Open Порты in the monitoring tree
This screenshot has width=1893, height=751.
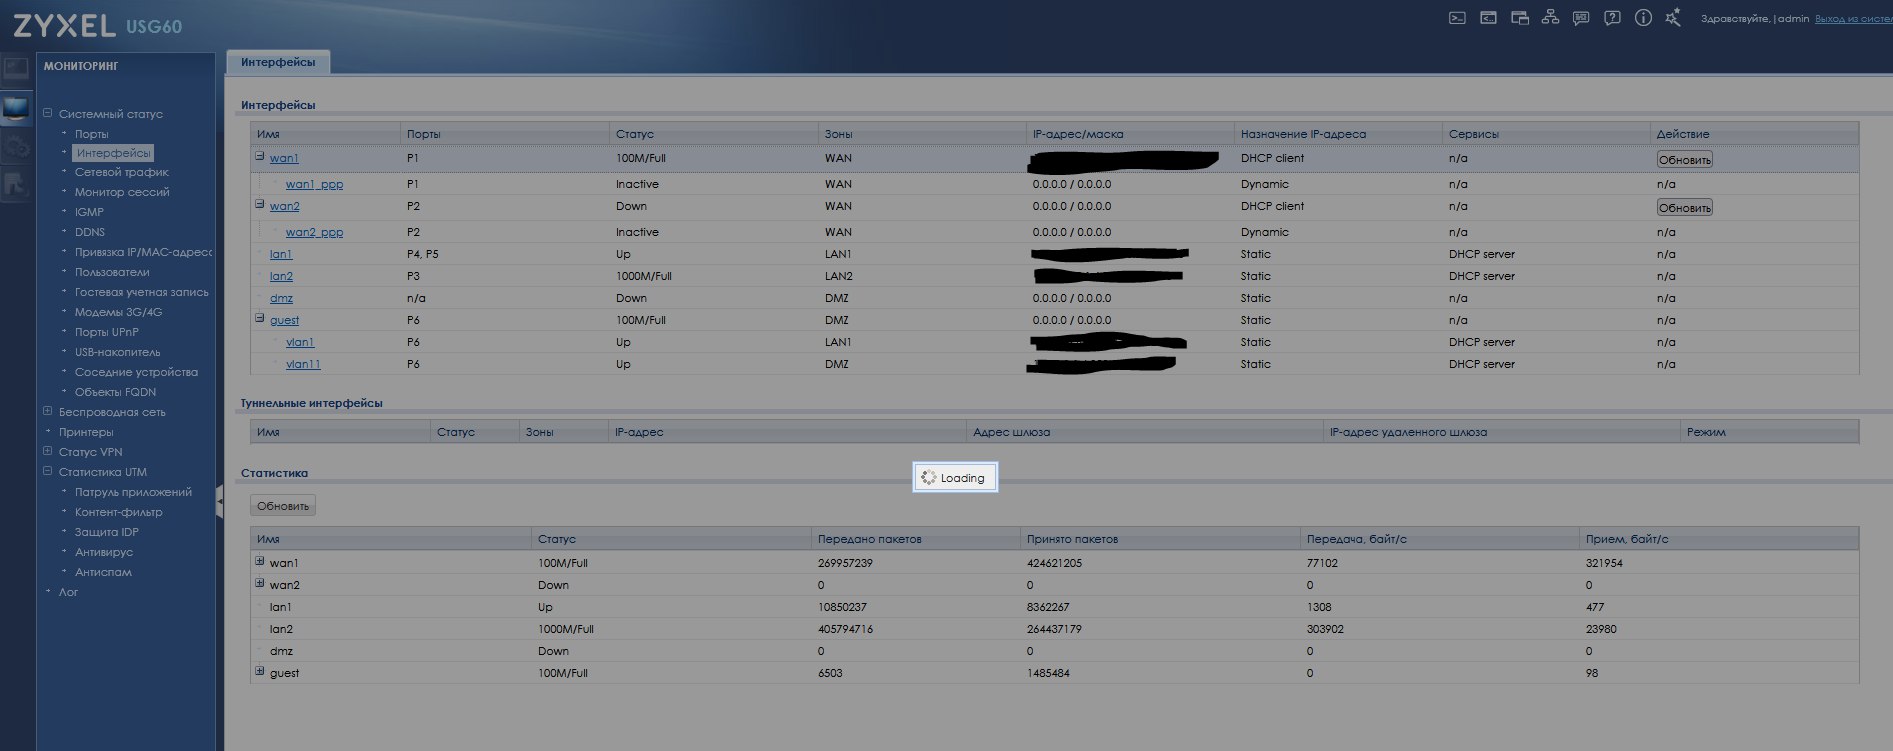91,134
